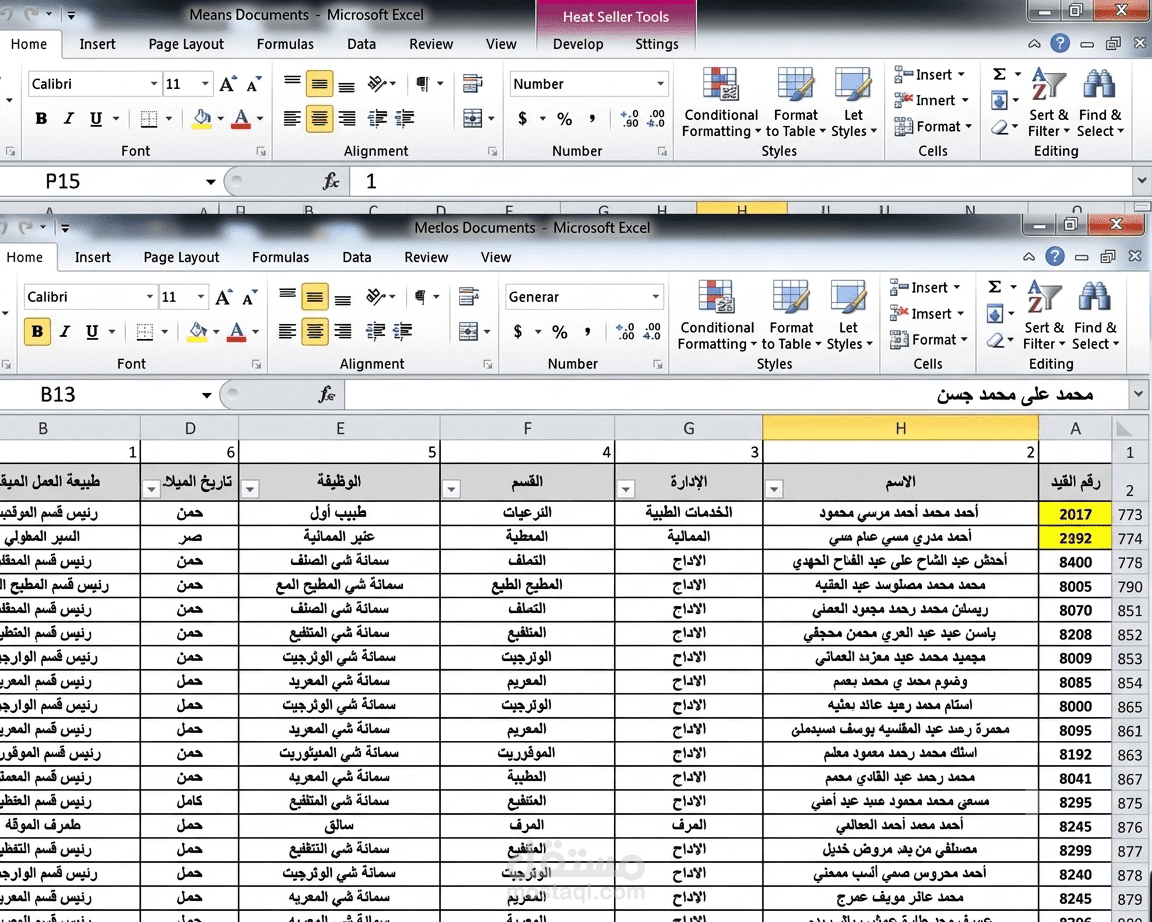Click back window formula bar showing 1

pos(740,181)
